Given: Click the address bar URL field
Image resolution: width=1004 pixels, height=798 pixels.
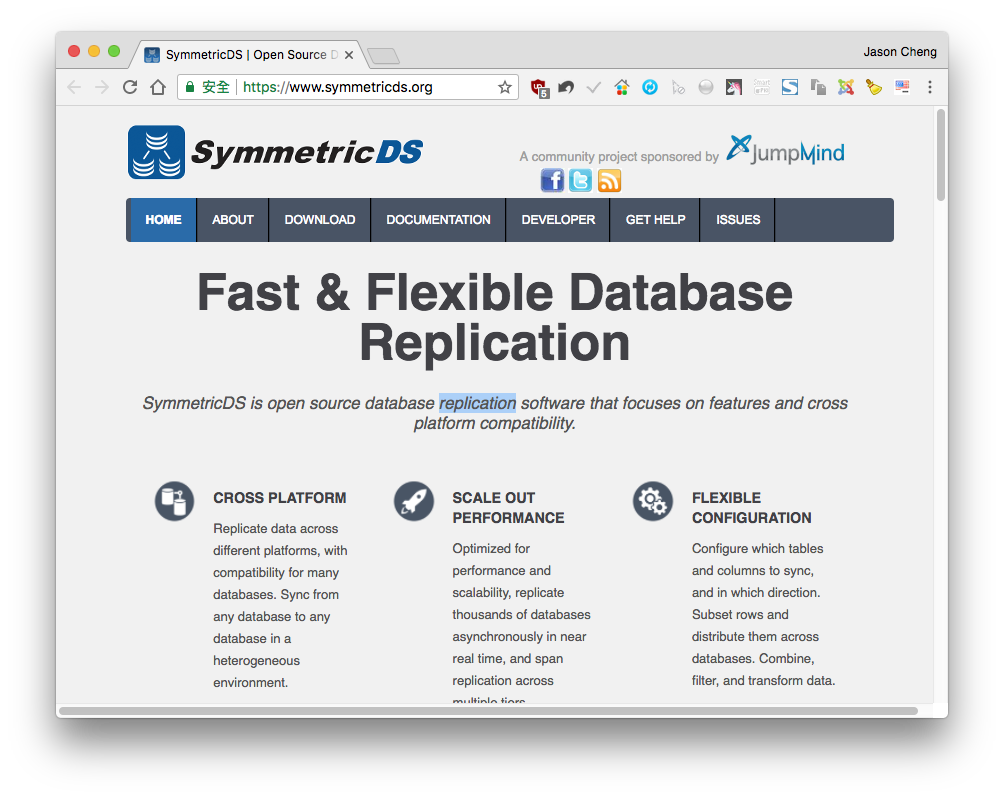Looking at the screenshot, I should pos(348,87).
